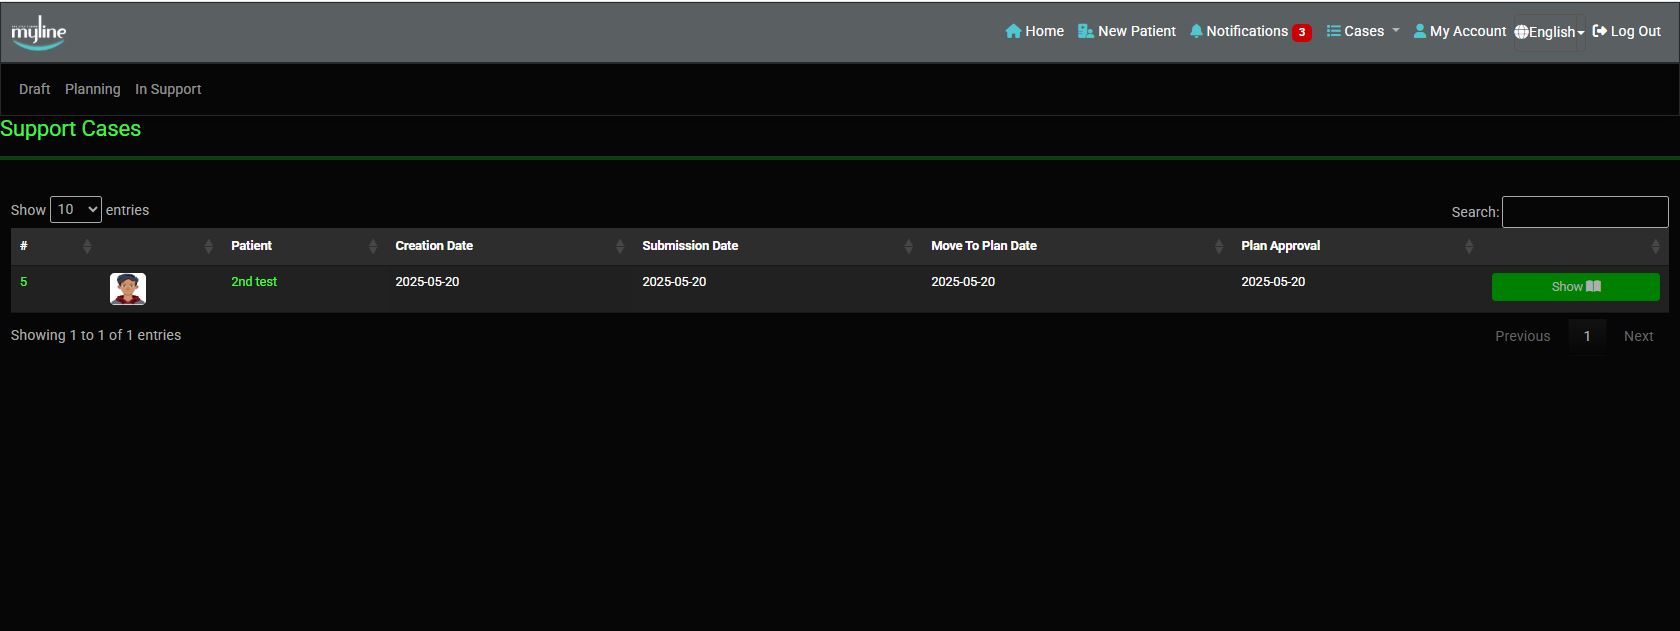Screen dimensions: 1680x631
Task: Switch to the Planning tab
Action: pyautogui.click(x=92, y=89)
